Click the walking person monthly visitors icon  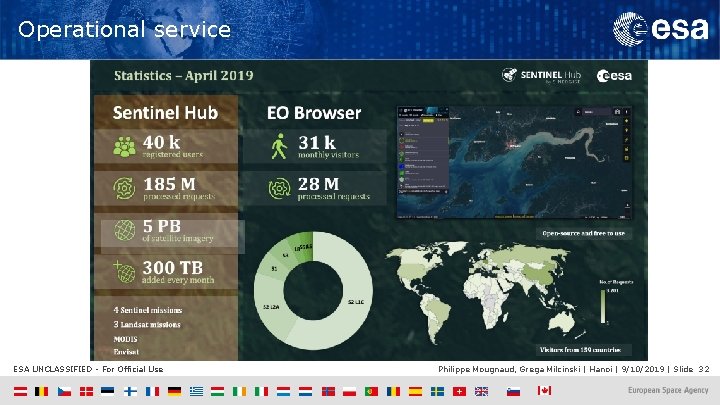point(279,146)
